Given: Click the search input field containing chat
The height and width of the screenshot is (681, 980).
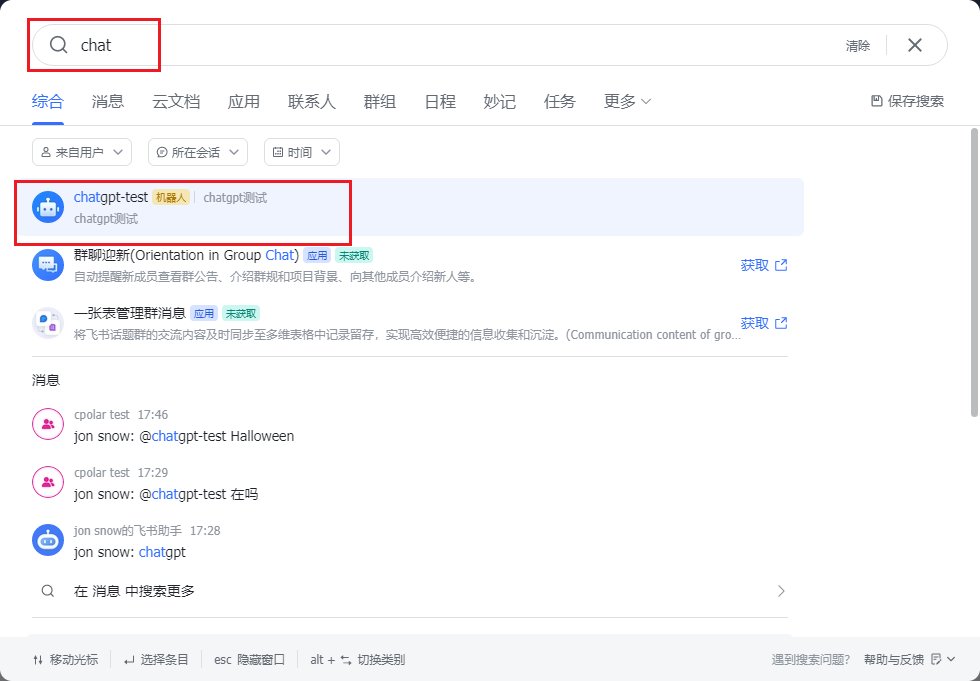Looking at the screenshot, I should [x=450, y=45].
